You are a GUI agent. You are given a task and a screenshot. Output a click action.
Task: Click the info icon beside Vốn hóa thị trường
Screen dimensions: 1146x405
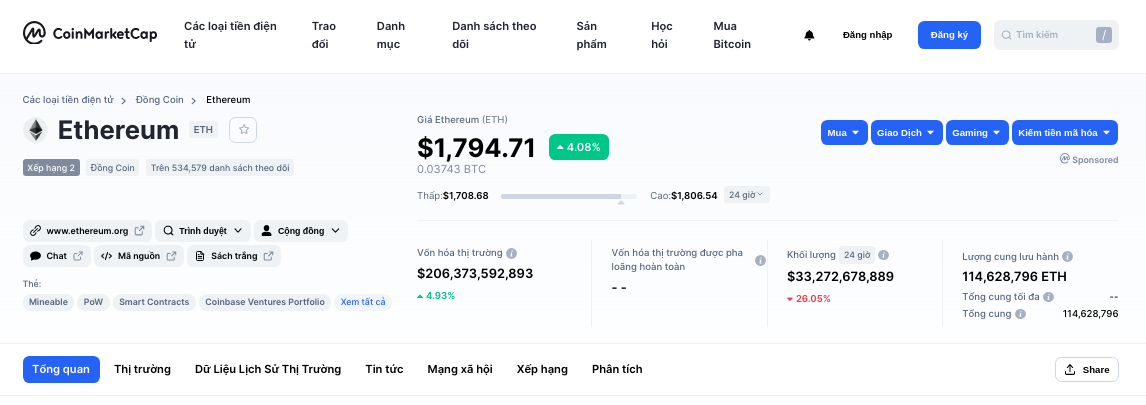[x=512, y=254]
